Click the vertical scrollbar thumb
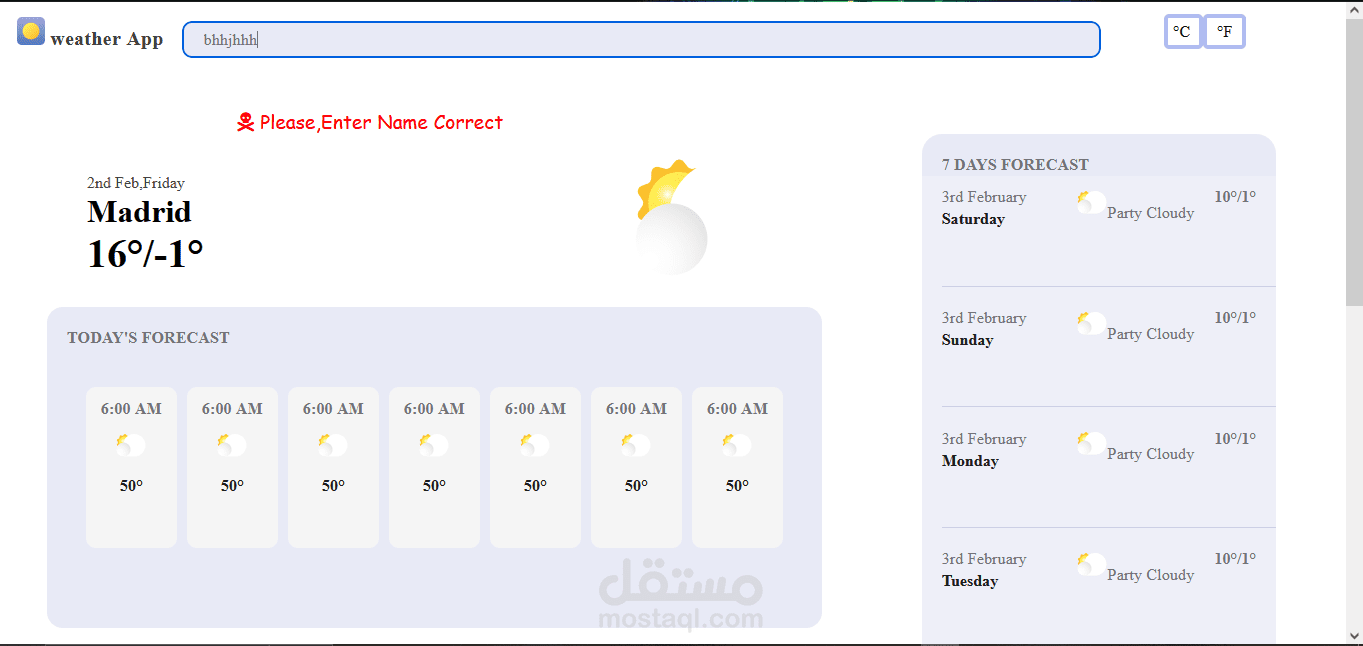 (x=1354, y=163)
